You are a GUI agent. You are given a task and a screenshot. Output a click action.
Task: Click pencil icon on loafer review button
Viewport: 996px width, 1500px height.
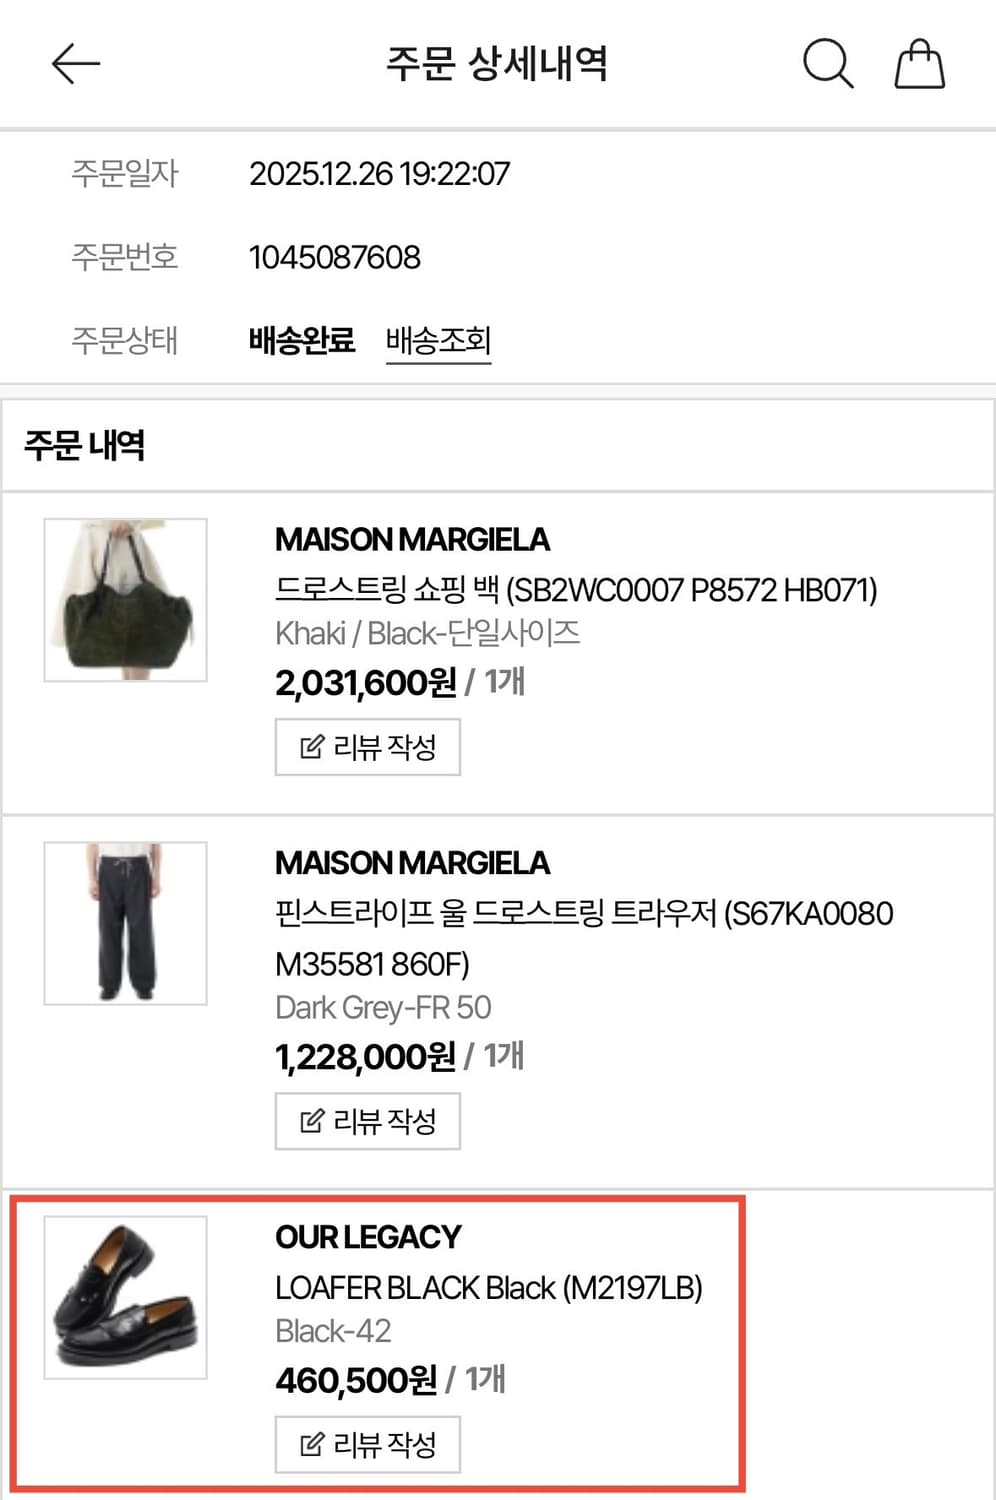point(312,1444)
